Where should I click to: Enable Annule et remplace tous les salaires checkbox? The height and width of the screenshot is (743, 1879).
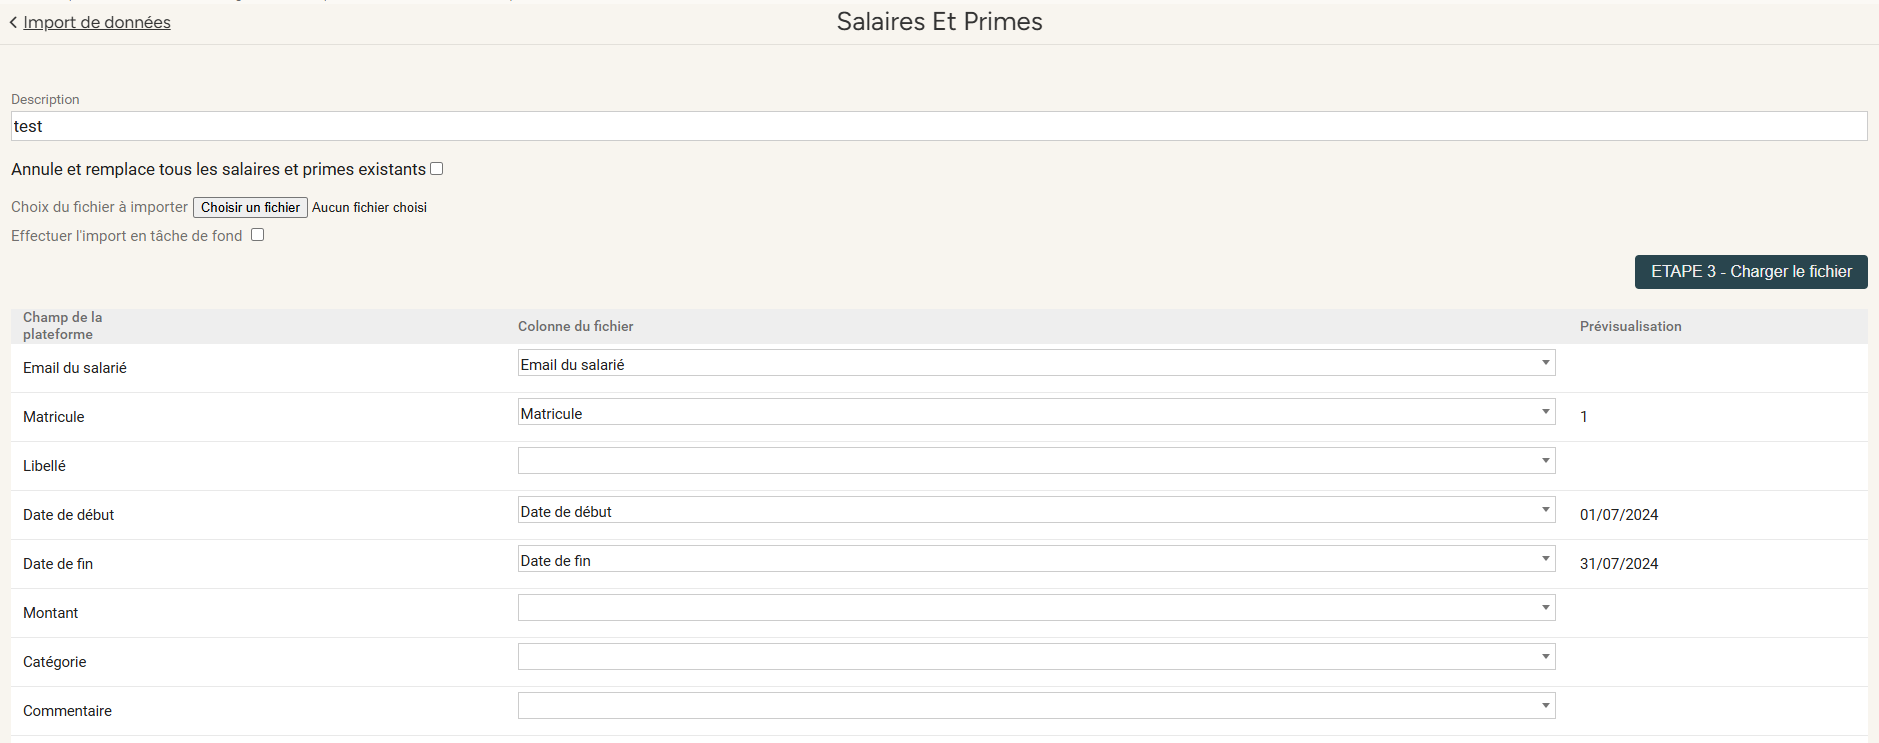(437, 169)
